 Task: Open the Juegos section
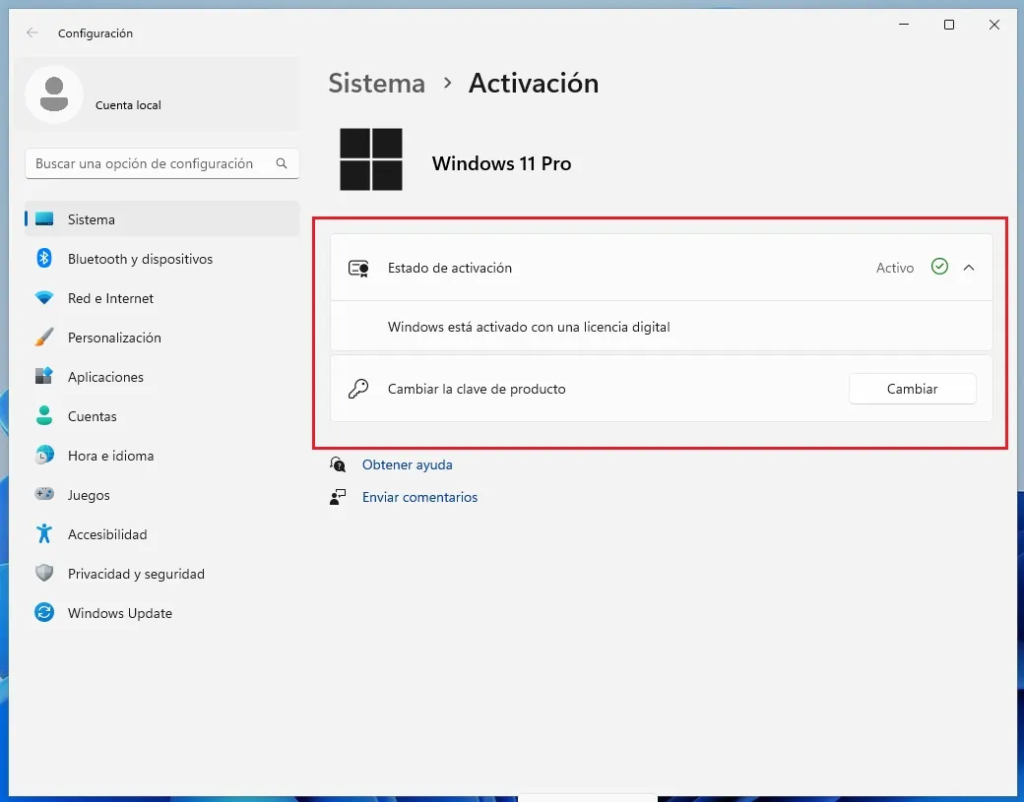tap(89, 495)
